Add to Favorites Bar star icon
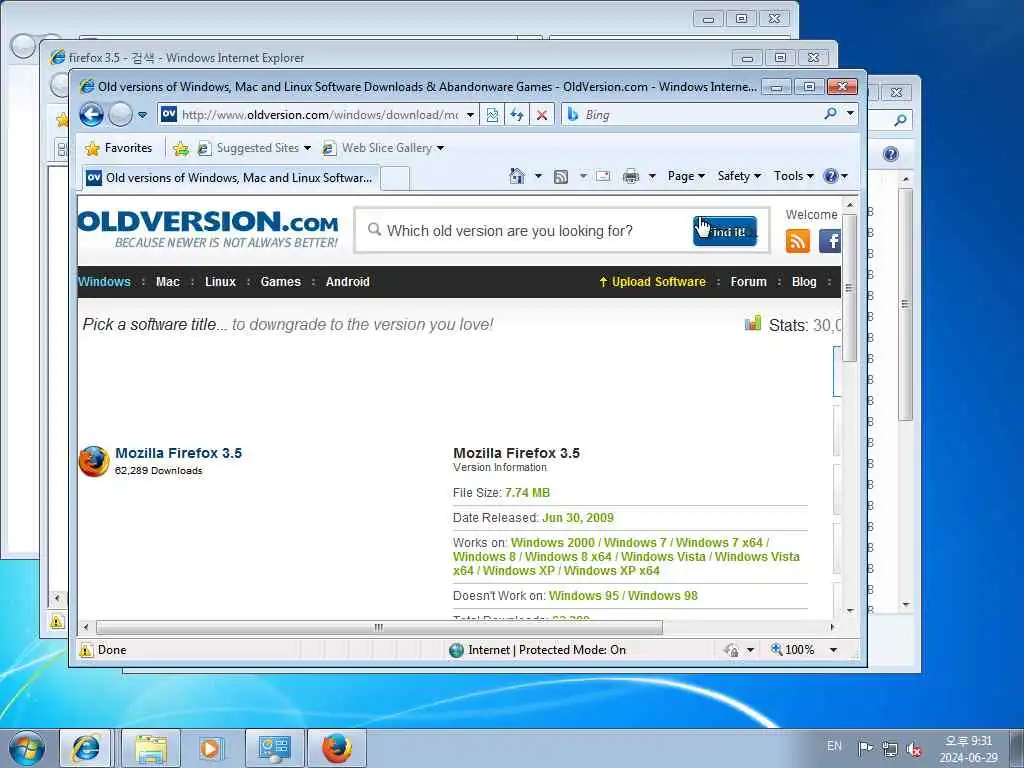 point(181,149)
